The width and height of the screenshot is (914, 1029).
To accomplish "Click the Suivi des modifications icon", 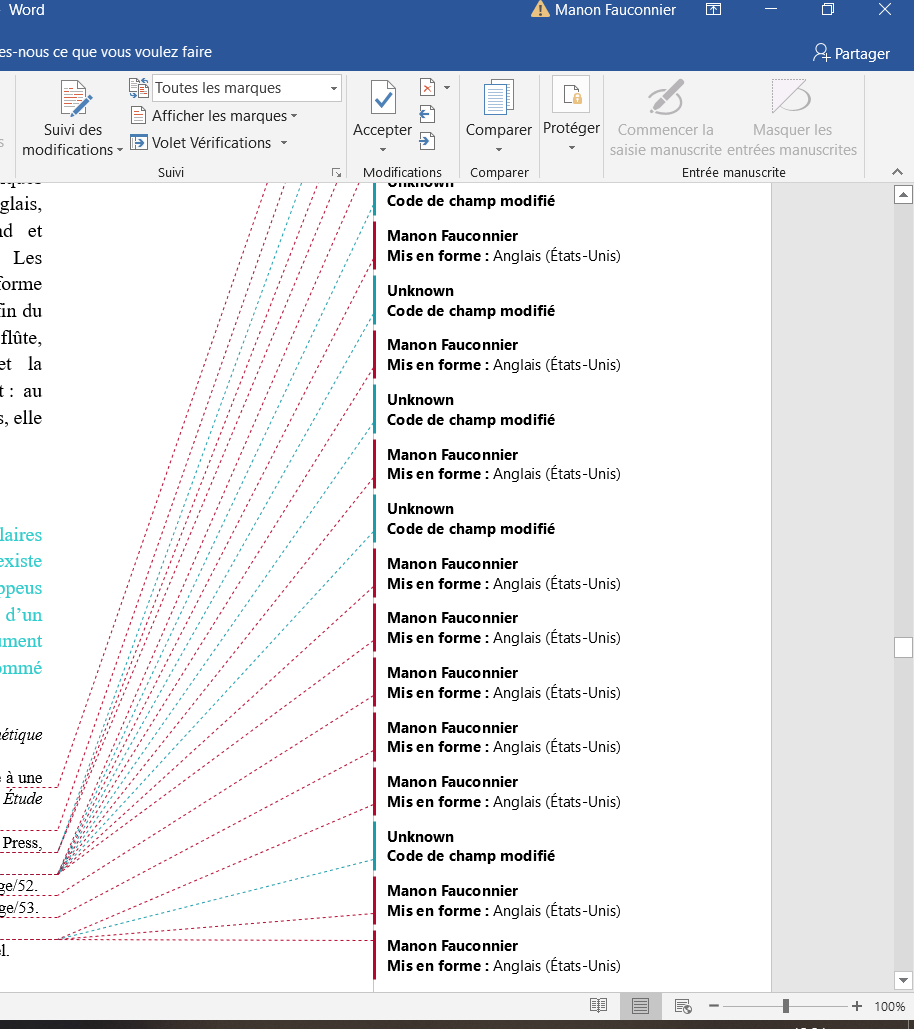I will coord(76,98).
